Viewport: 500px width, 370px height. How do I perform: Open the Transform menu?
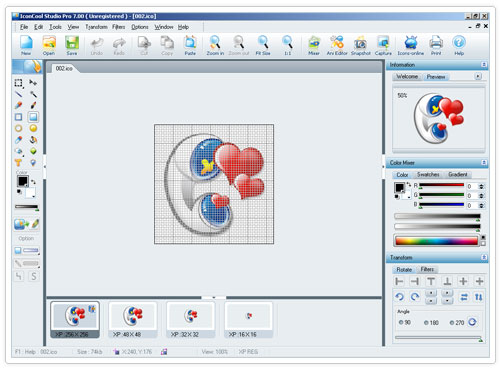coord(96,27)
